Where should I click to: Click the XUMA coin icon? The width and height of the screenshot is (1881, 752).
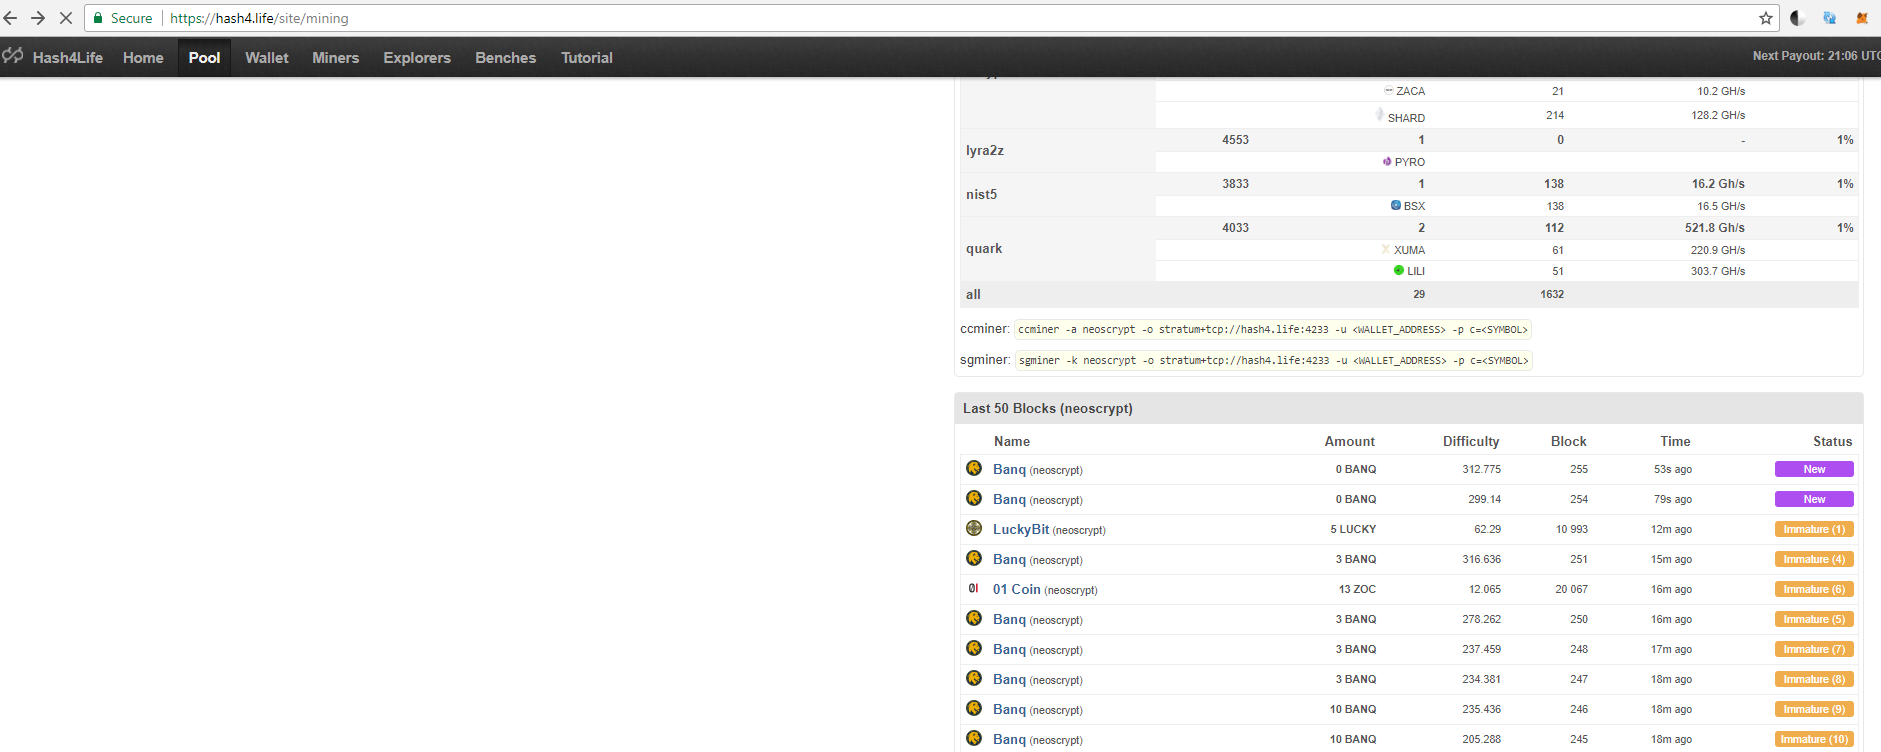(1386, 249)
